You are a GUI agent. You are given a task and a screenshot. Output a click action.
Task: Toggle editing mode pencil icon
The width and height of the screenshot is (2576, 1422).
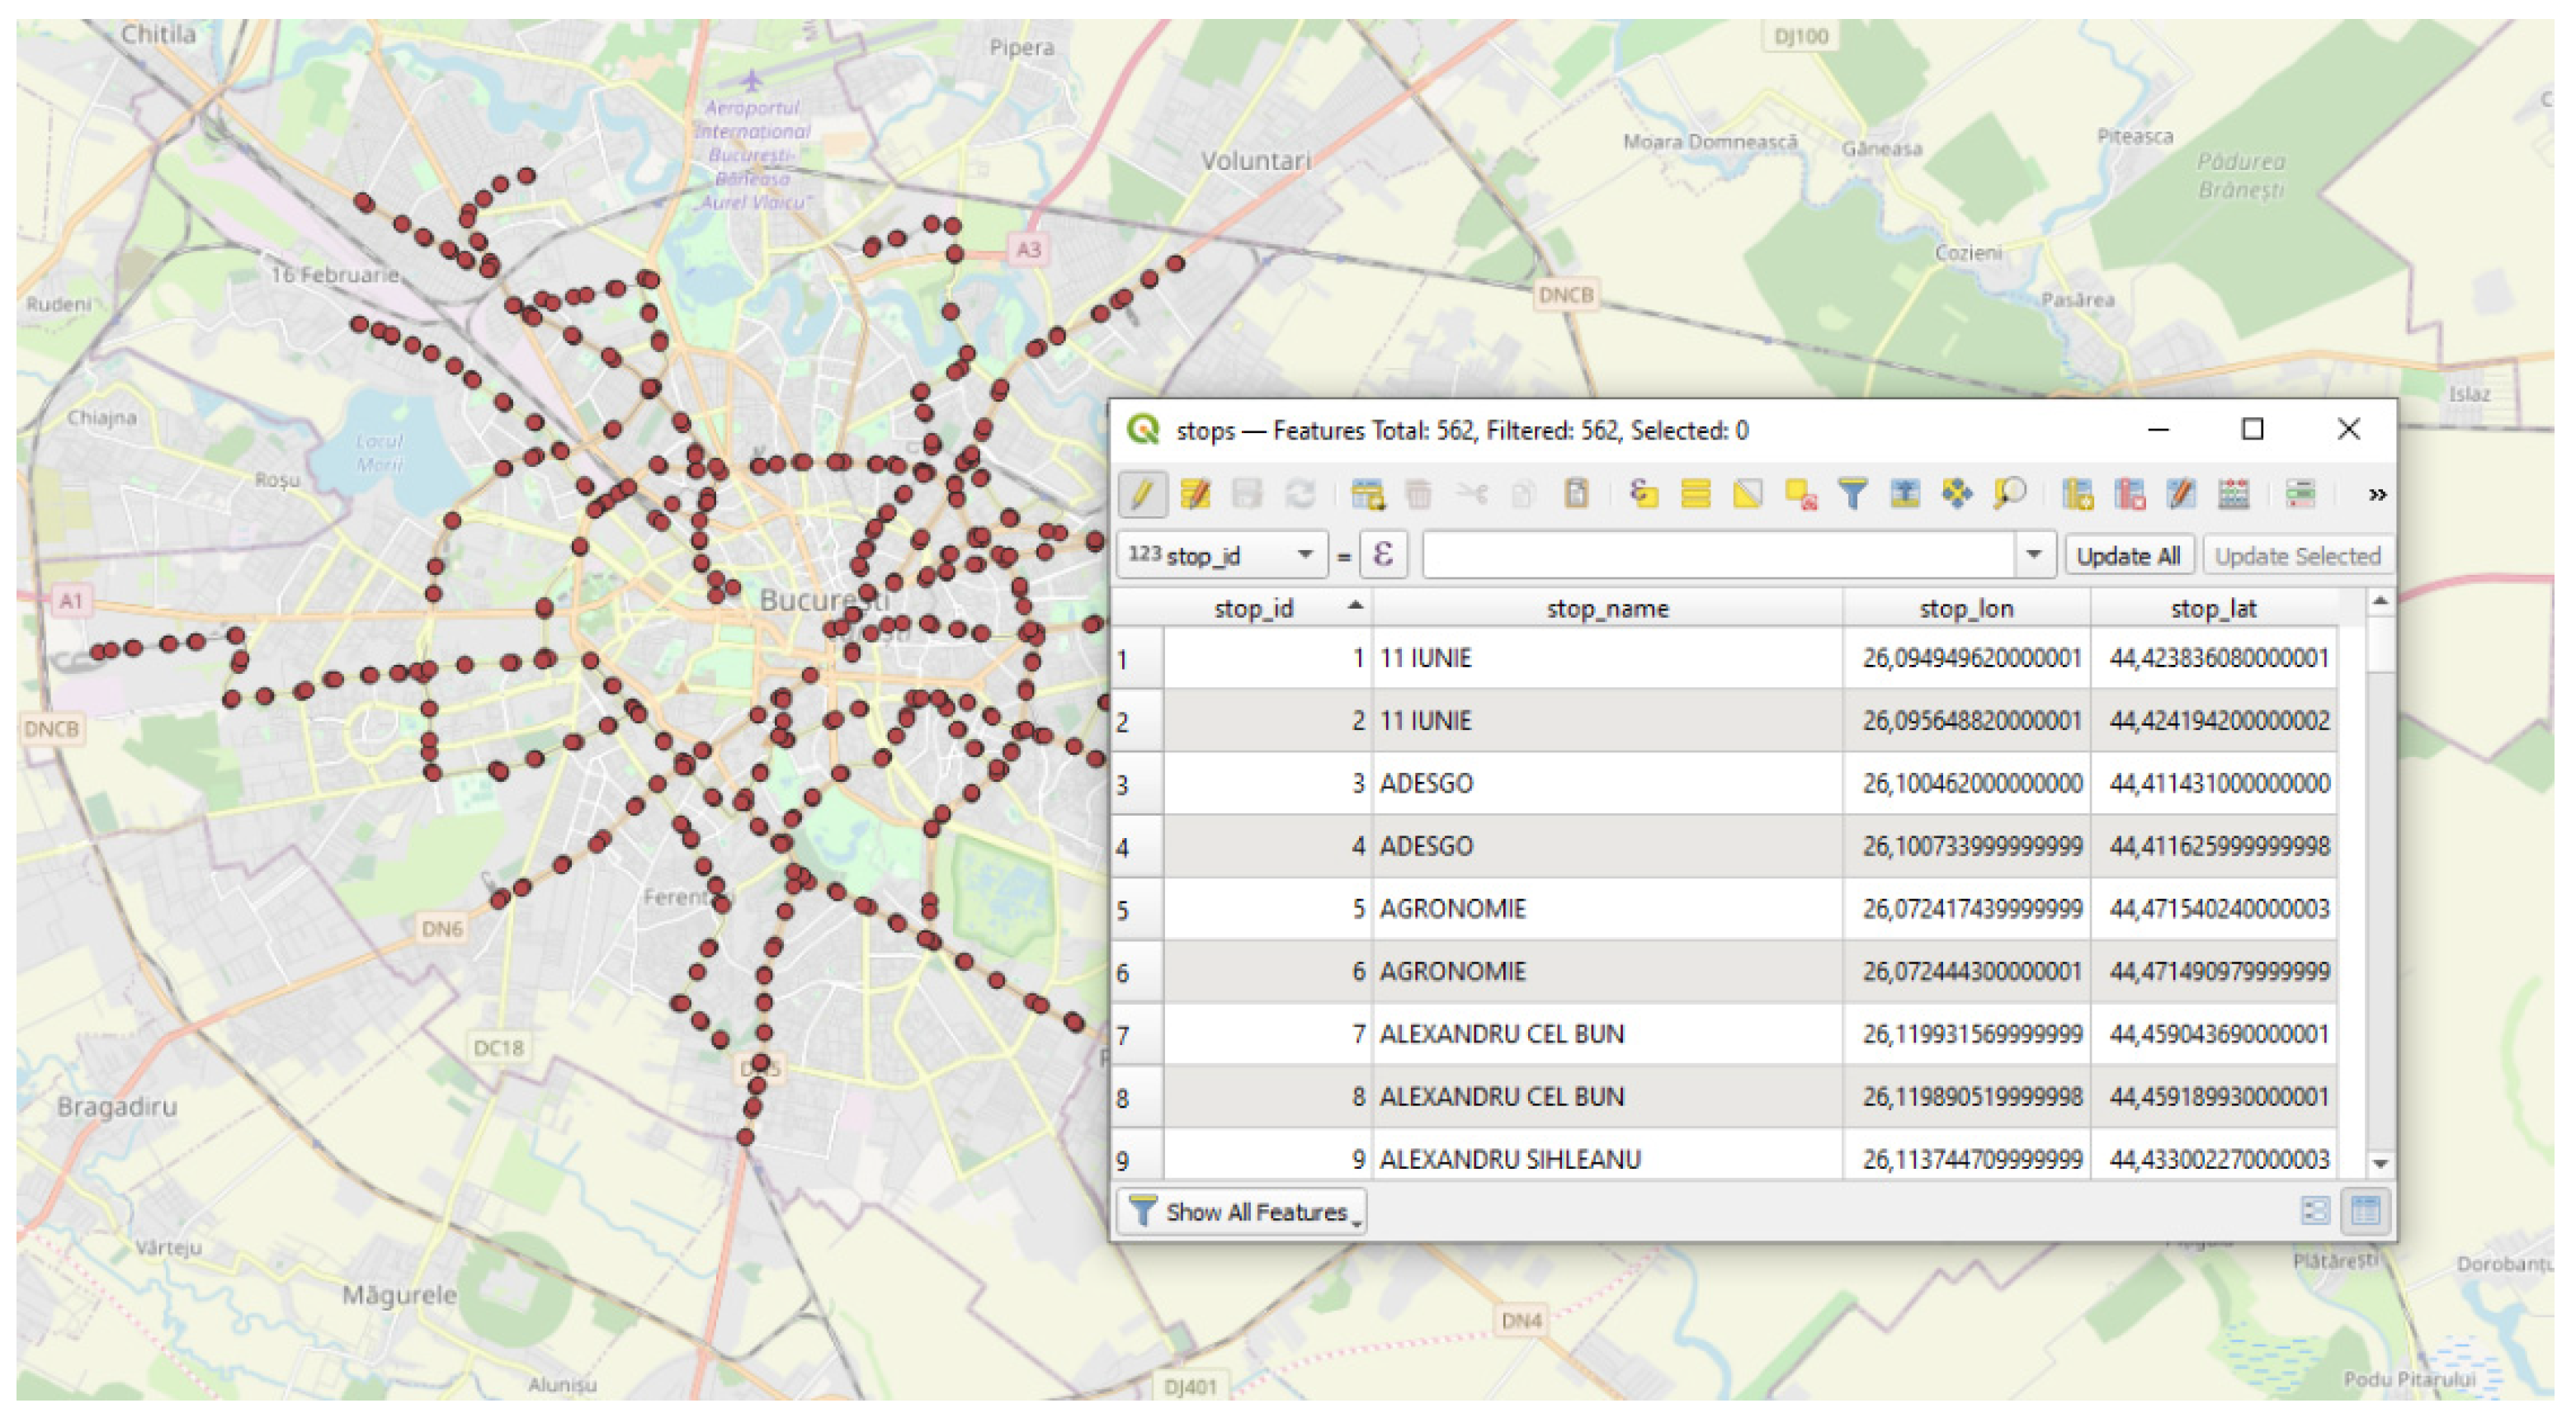coord(1142,494)
